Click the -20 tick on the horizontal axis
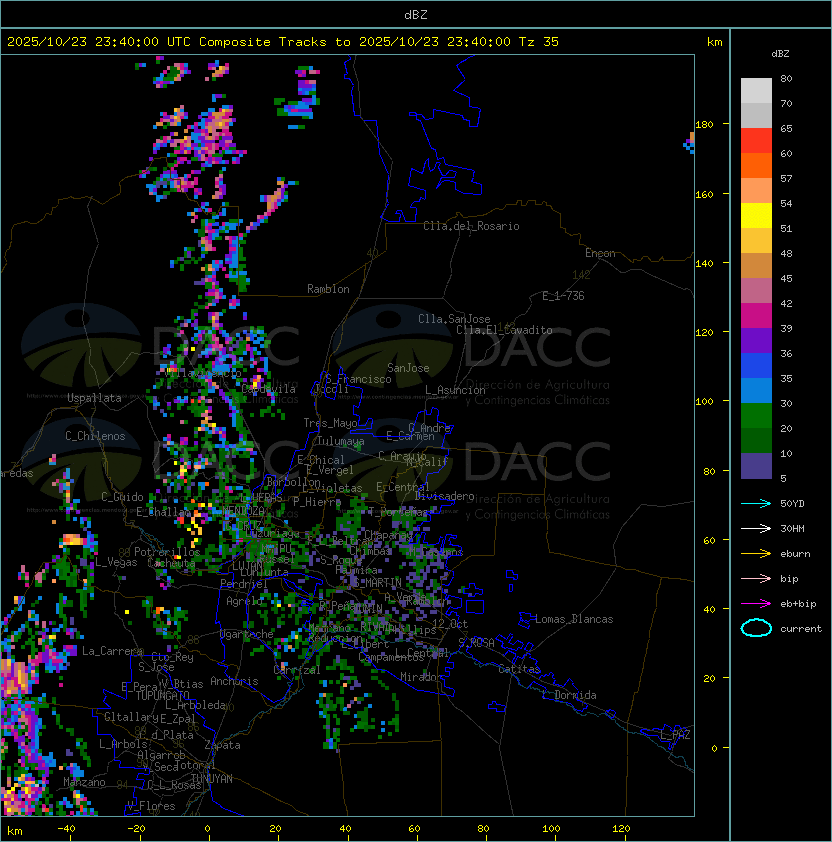The height and width of the screenshot is (842, 832). 136,829
